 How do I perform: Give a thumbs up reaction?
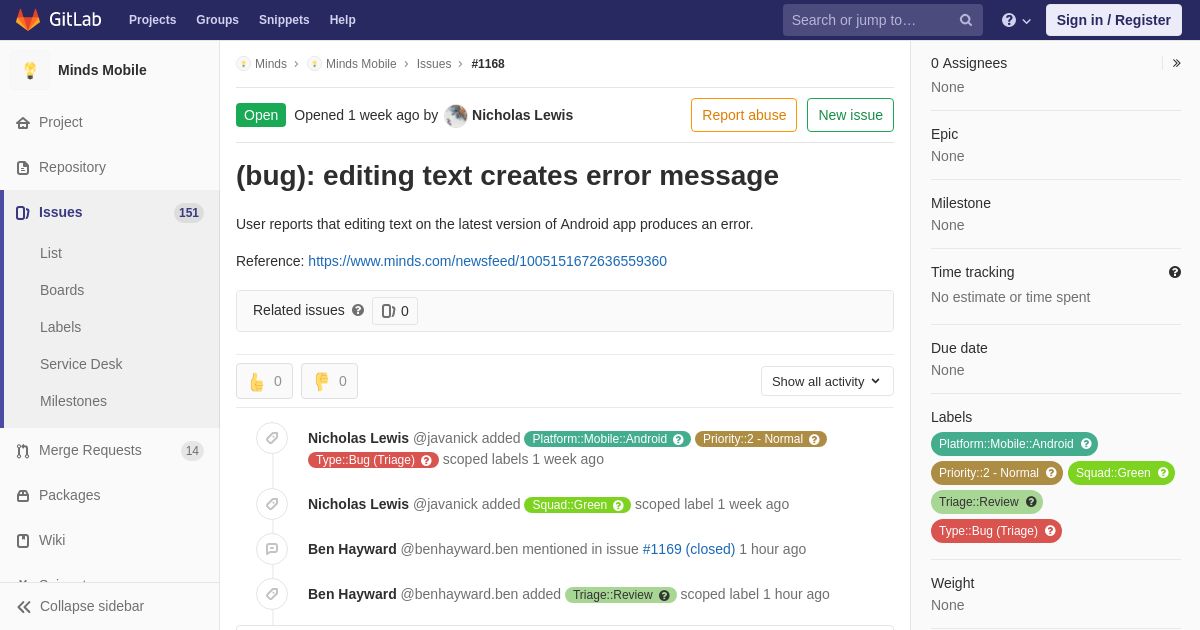(x=264, y=381)
